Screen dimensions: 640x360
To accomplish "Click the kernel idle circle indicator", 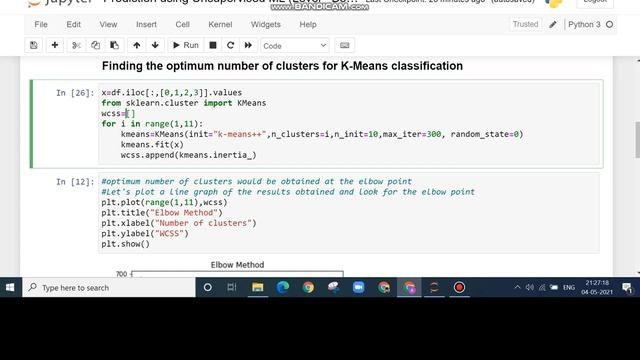I will (609, 24).
